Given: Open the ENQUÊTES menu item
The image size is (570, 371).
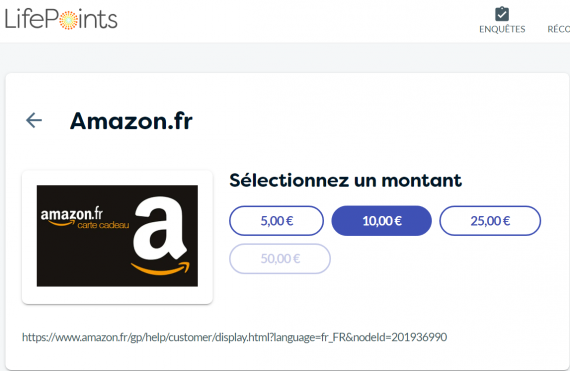Looking at the screenshot, I should [502, 29].
